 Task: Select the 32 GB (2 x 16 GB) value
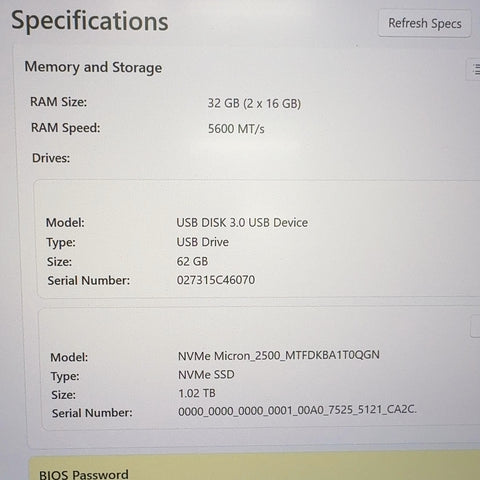point(254,103)
